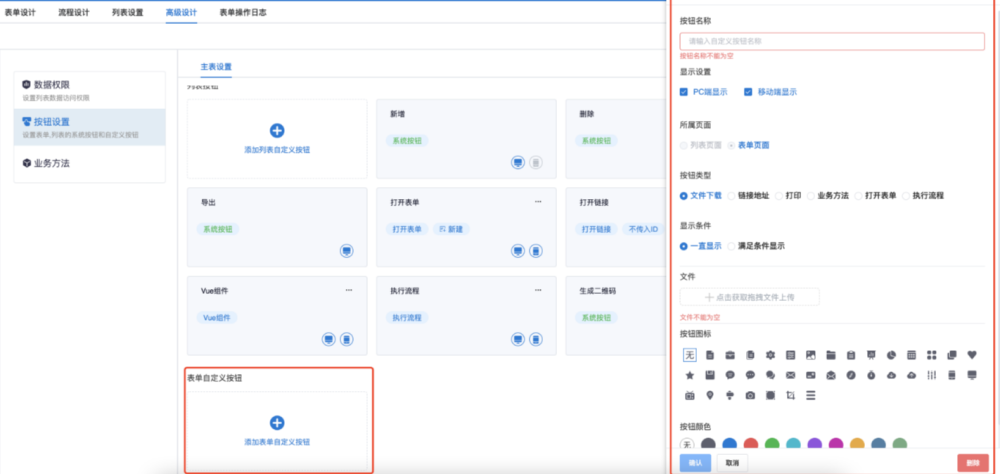Click the 取消 button
The width and height of the screenshot is (1000, 474).
[733, 463]
